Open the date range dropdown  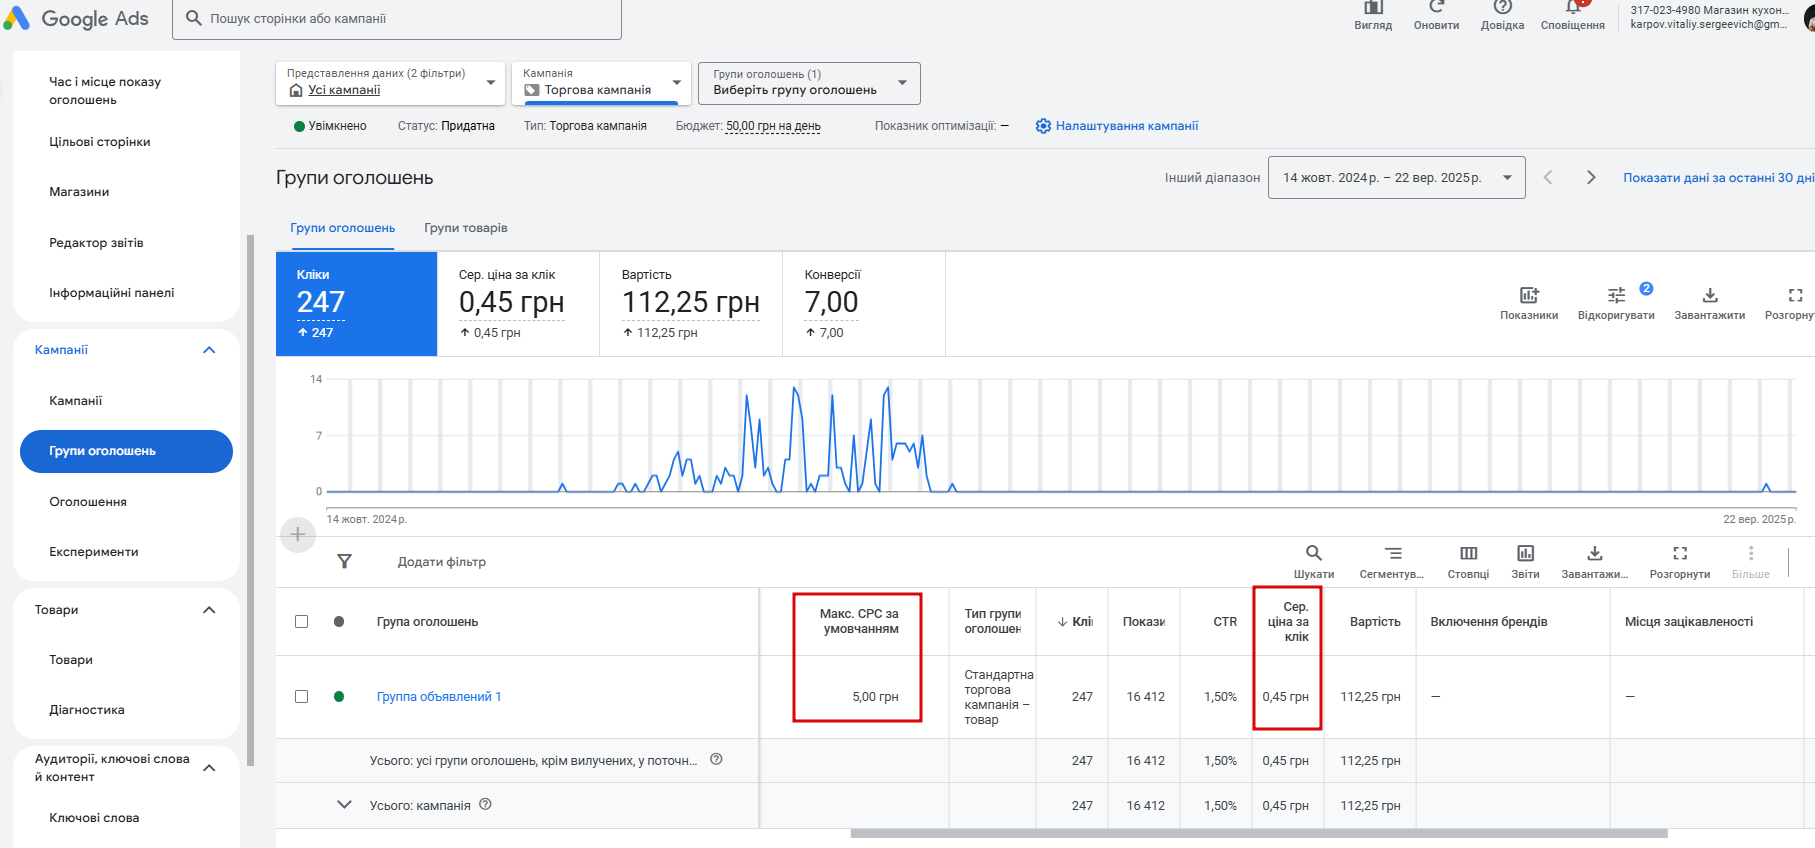click(1396, 178)
